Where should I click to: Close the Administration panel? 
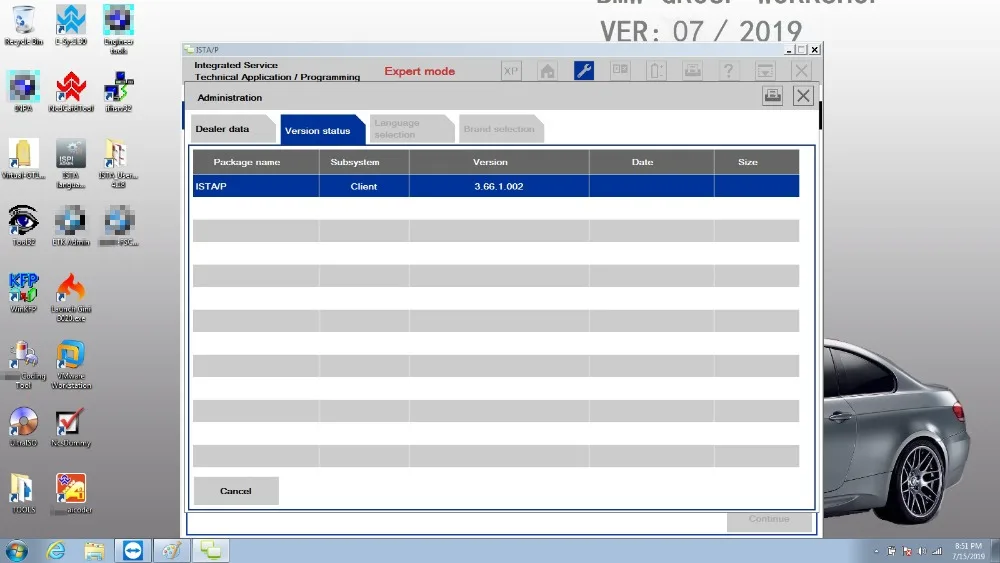pos(803,96)
